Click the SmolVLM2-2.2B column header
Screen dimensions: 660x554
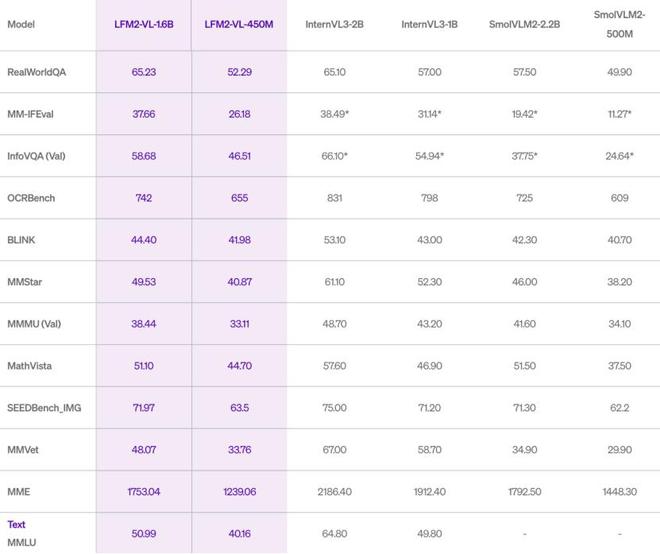pyautogui.click(x=524, y=24)
